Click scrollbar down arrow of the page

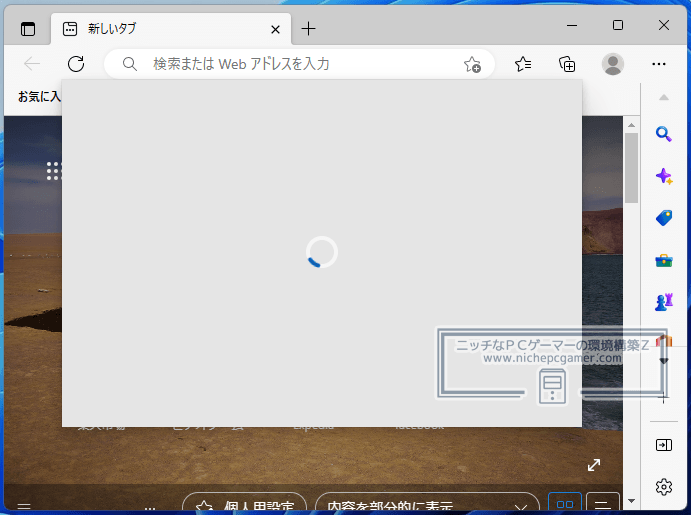(x=632, y=500)
